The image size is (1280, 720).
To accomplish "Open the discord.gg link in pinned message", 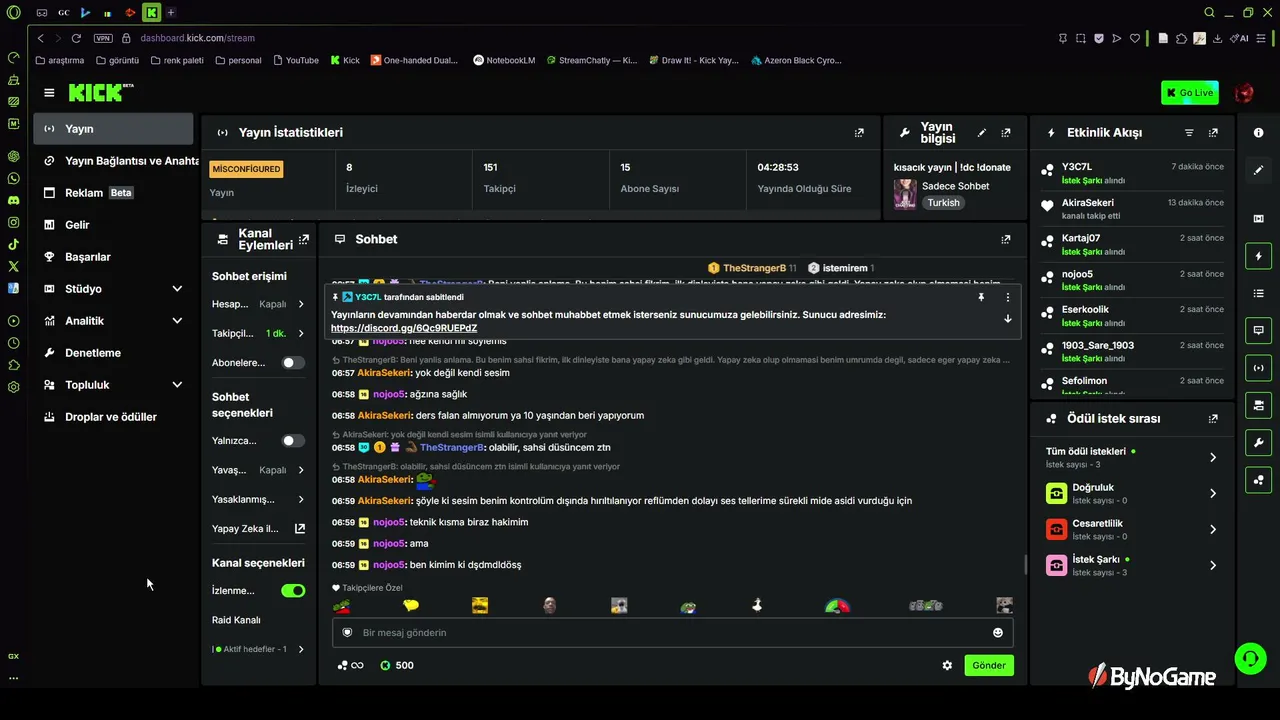I will point(404,328).
